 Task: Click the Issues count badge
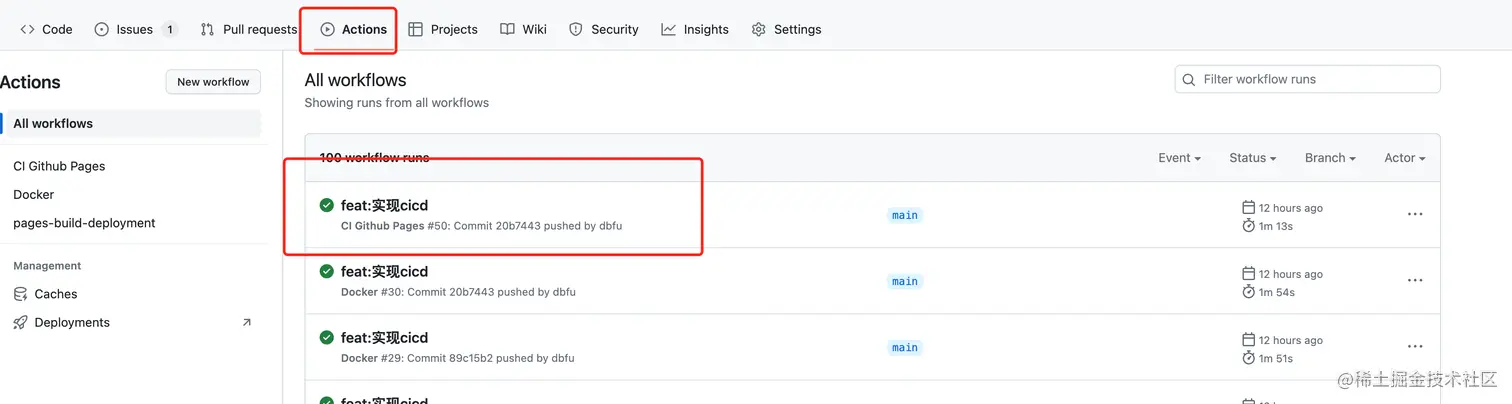click(x=170, y=29)
